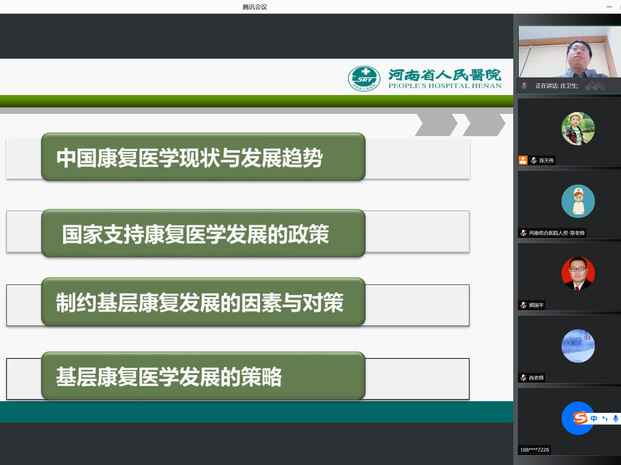Click the mic icon beside 正在讲话 label
The width and height of the screenshot is (621, 465).
[x=524, y=86]
